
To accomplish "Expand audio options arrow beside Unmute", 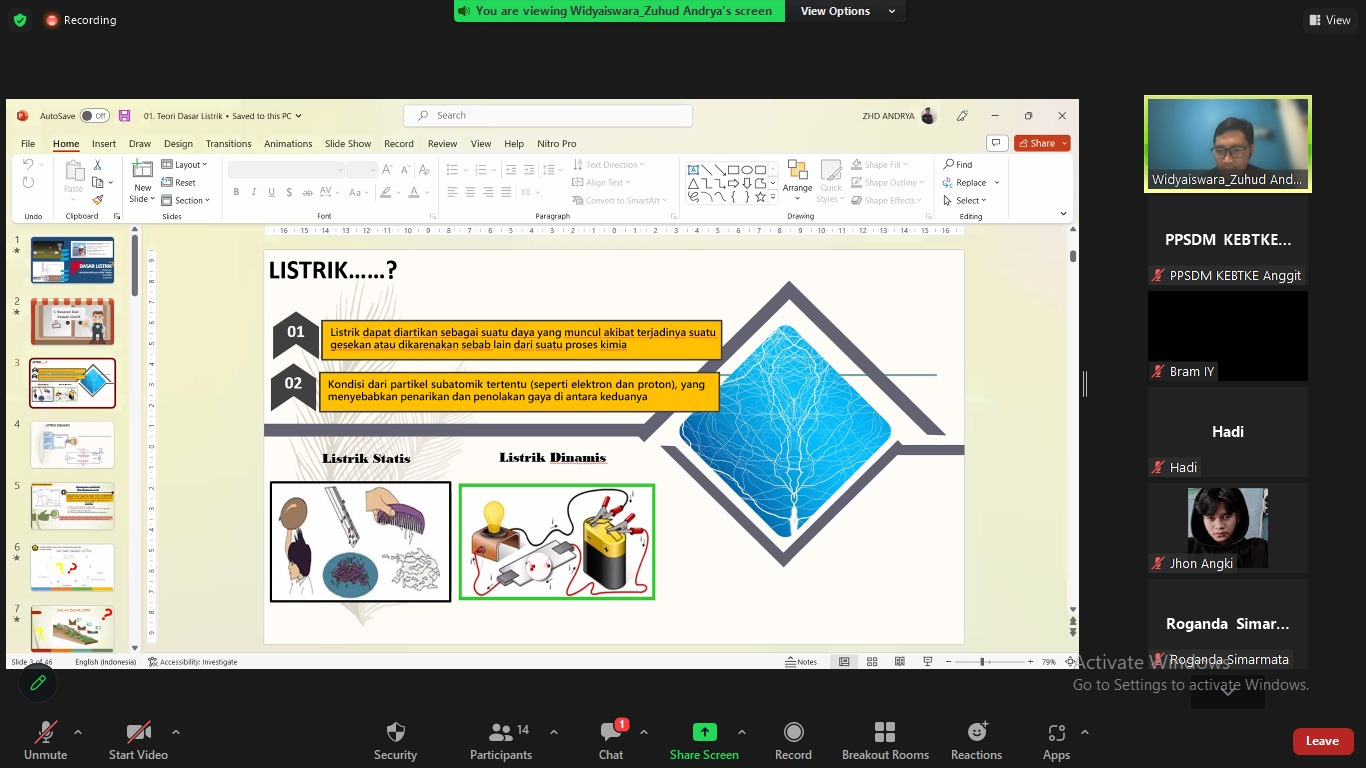I will [x=78, y=732].
